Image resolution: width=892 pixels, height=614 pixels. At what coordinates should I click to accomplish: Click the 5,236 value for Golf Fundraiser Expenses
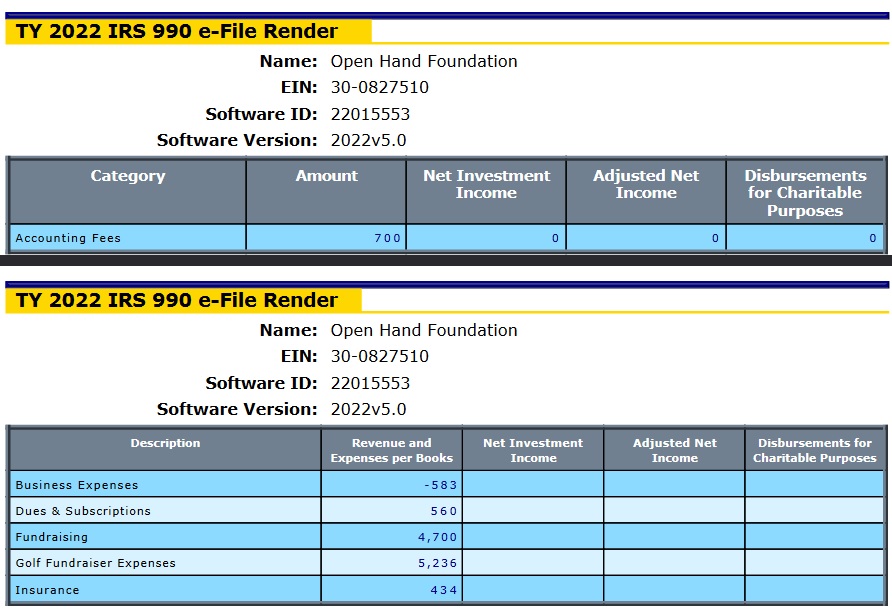tap(437, 563)
